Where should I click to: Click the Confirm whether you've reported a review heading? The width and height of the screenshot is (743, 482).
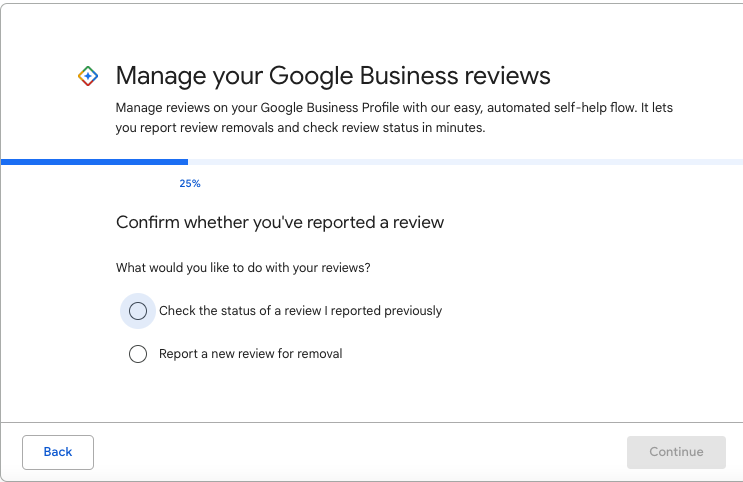[280, 222]
